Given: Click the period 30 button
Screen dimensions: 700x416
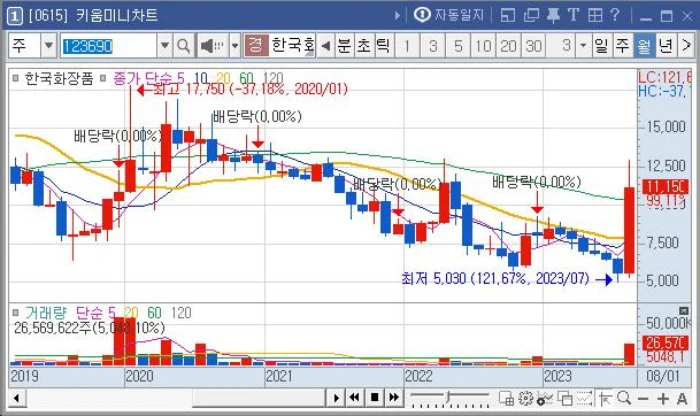Looking at the screenshot, I should (x=534, y=46).
